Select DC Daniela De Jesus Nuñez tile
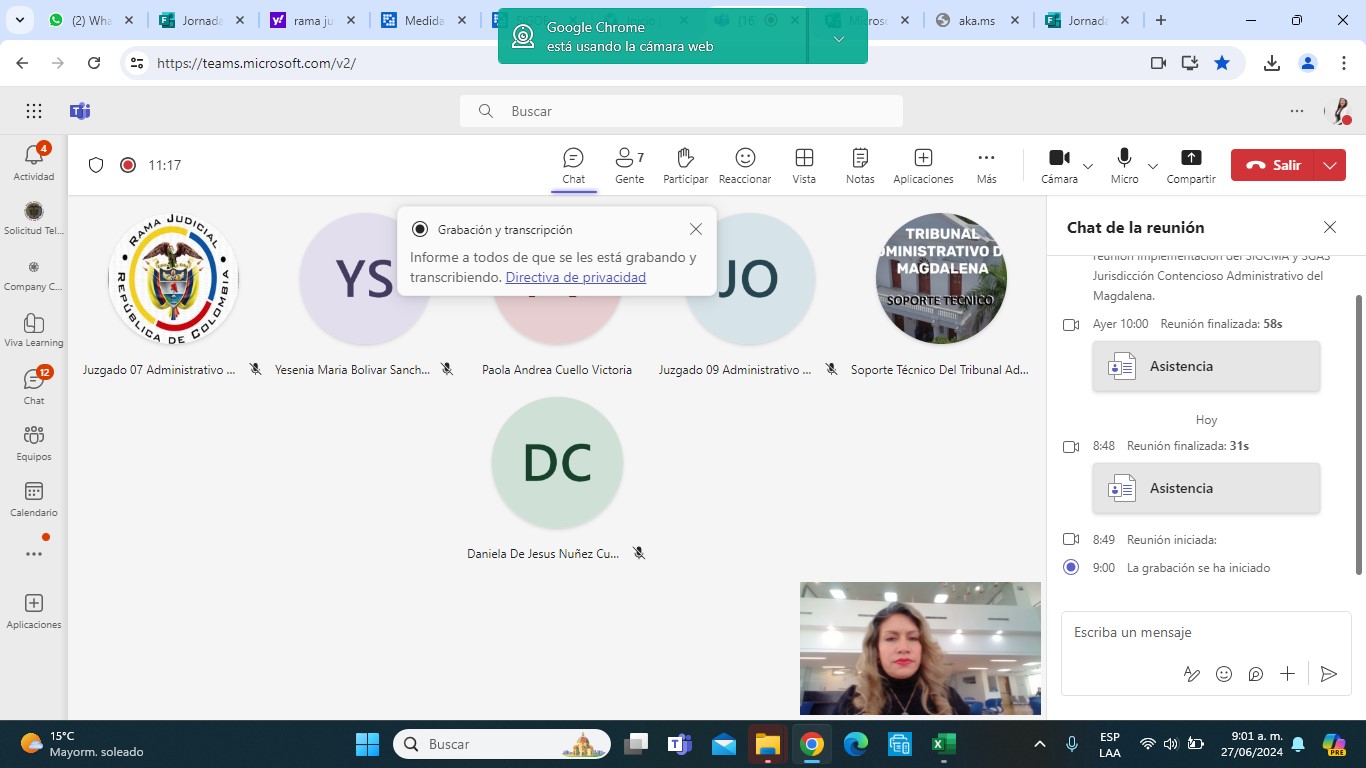The width and height of the screenshot is (1366, 768). [557, 478]
